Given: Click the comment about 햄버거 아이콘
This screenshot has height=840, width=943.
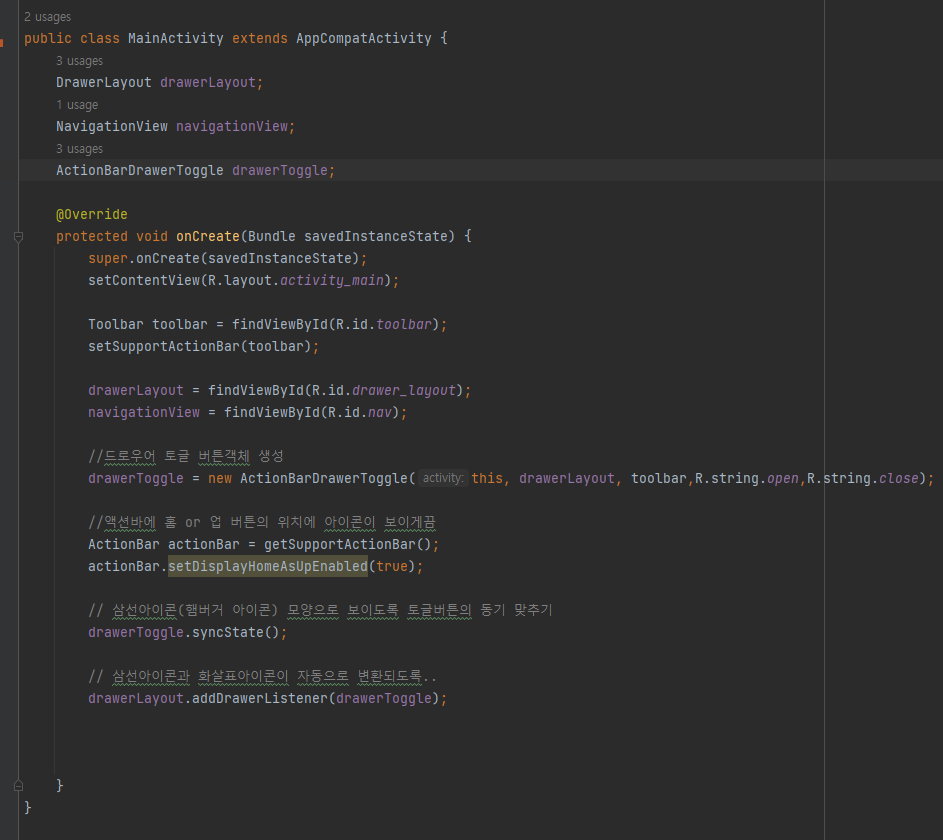Looking at the screenshot, I should click(320, 610).
